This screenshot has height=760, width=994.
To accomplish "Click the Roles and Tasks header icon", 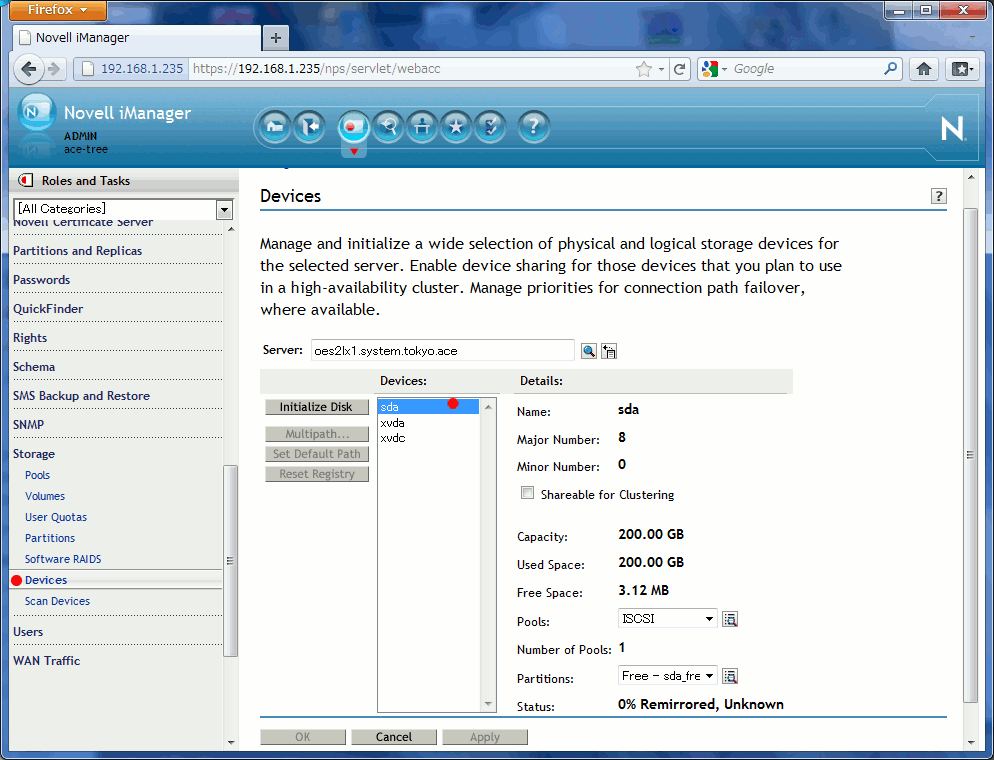I will click(x=25, y=181).
